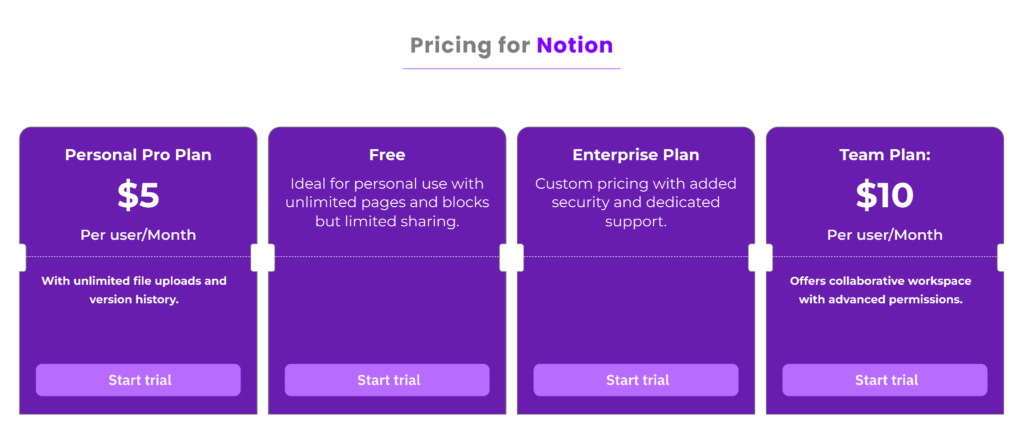This screenshot has width=1024, height=447.
Task: Start trial for the Free plan
Action: [x=387, y=380]
